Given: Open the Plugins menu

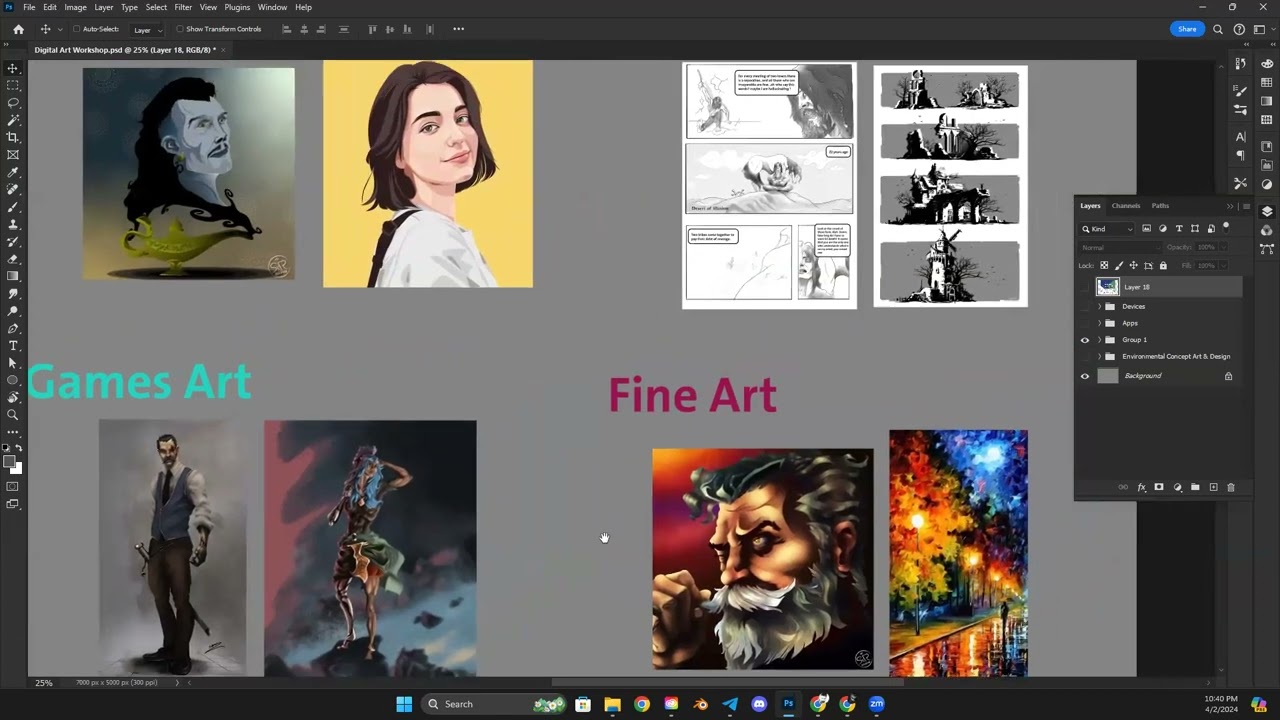Looking at the screenshot, I should click(237, 7).
